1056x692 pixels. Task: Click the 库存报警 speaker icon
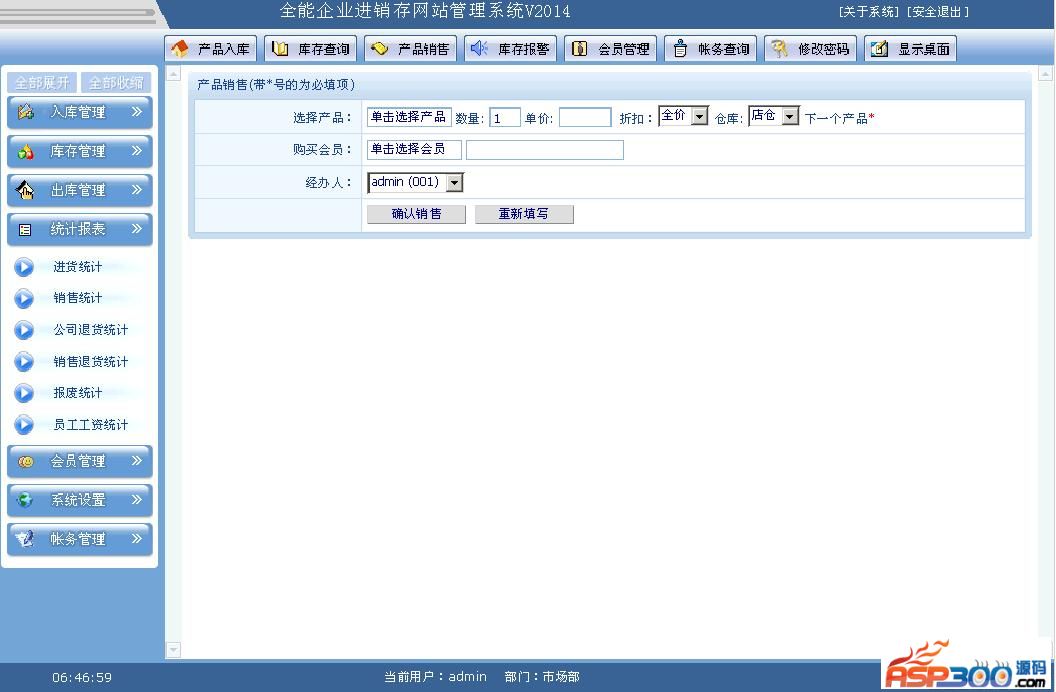click(x=479, y=48)
